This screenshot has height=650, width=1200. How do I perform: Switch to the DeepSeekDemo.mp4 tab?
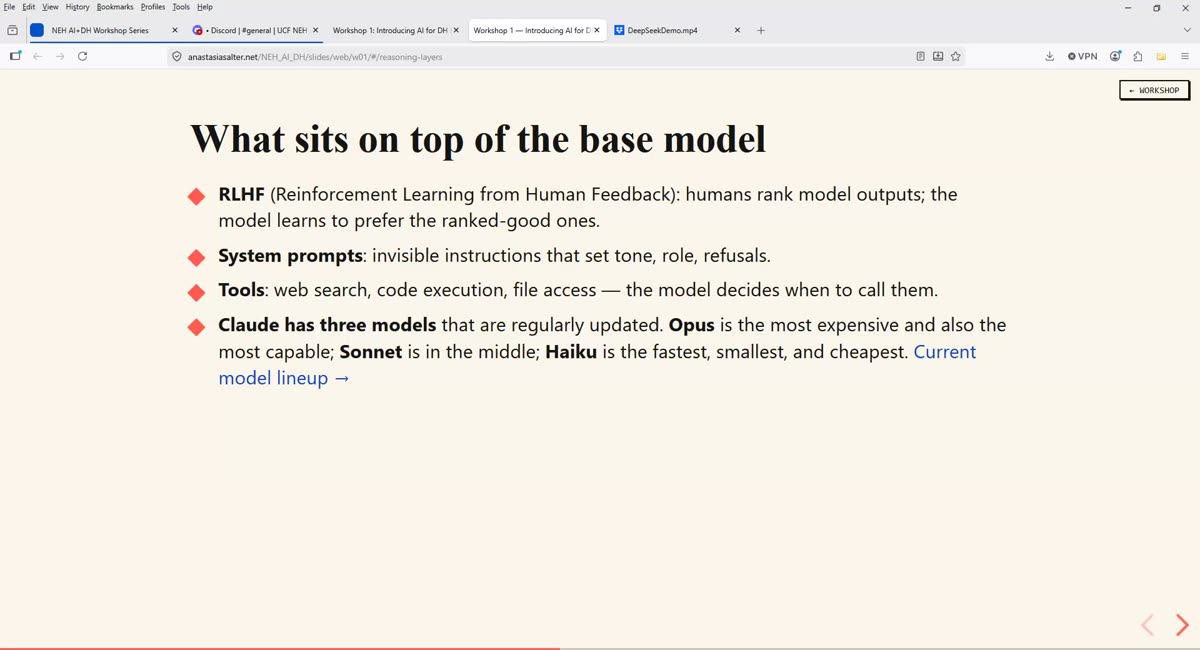677,30
